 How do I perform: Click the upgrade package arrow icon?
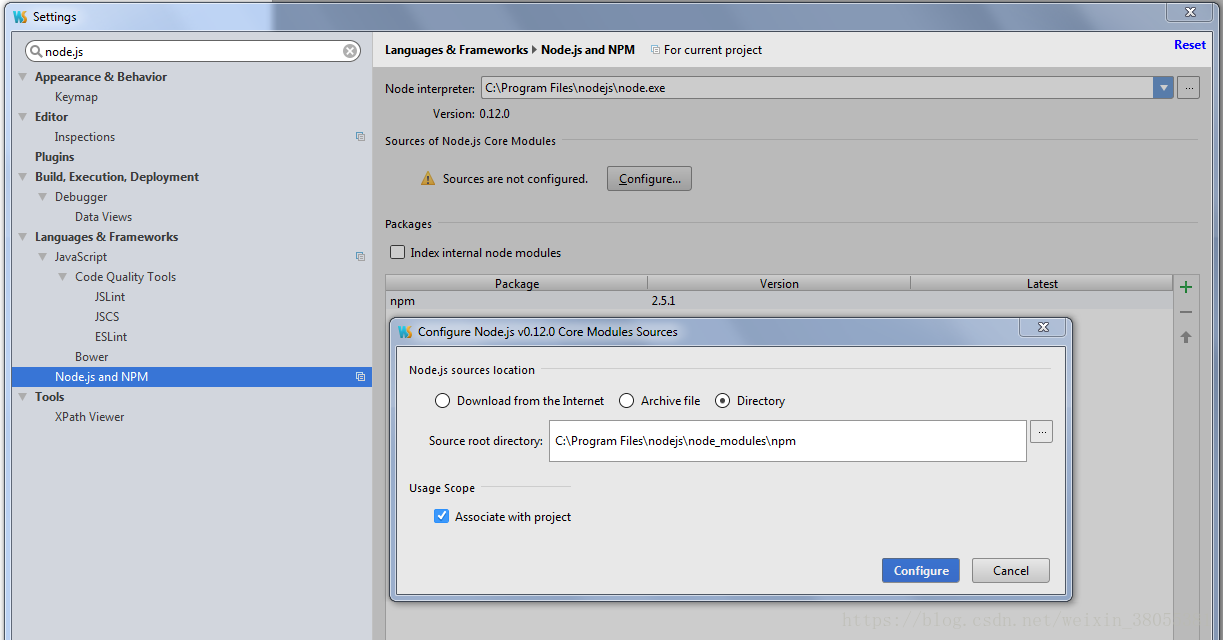point(1186,337)
